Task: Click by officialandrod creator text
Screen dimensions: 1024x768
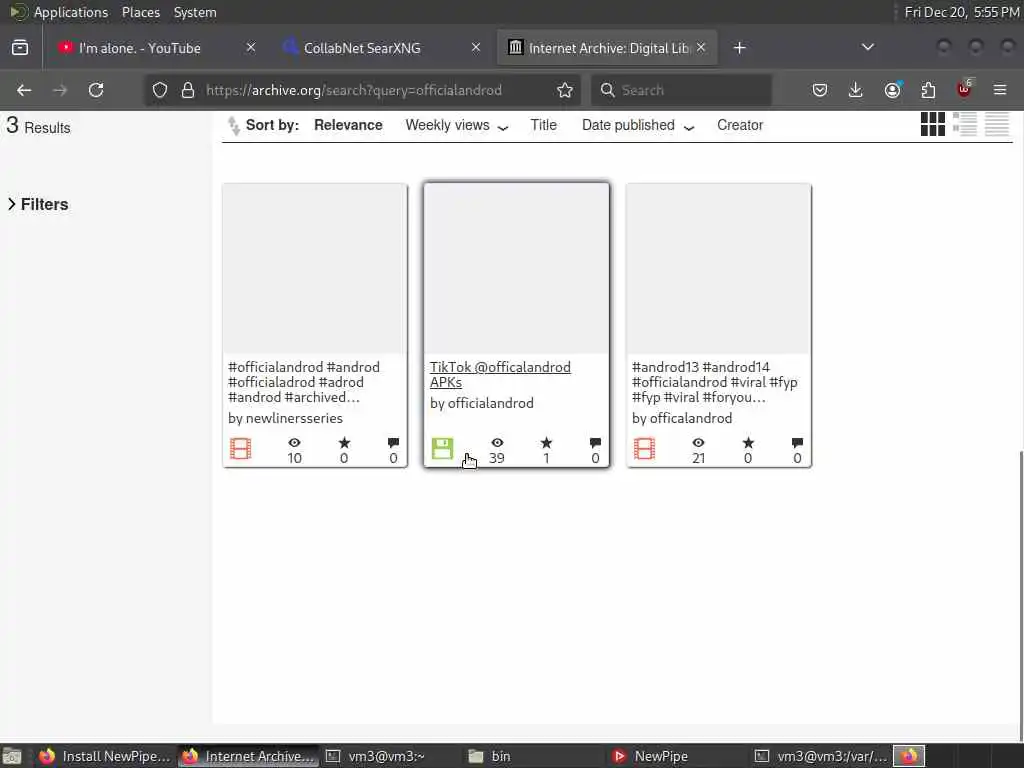Action: click(482, 404)
